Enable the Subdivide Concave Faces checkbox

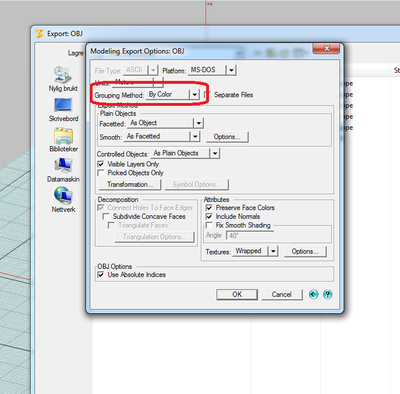106,217
